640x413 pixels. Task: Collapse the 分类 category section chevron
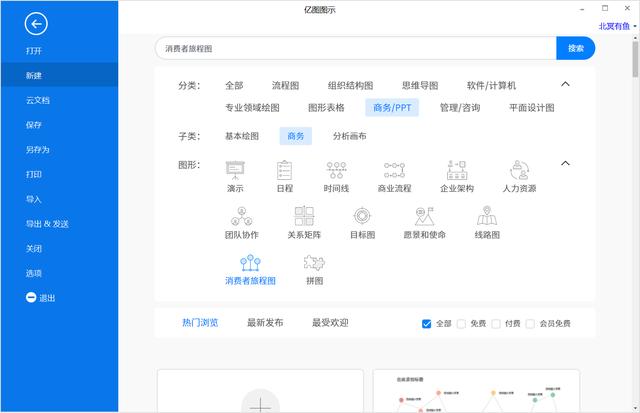coord(565,84)
